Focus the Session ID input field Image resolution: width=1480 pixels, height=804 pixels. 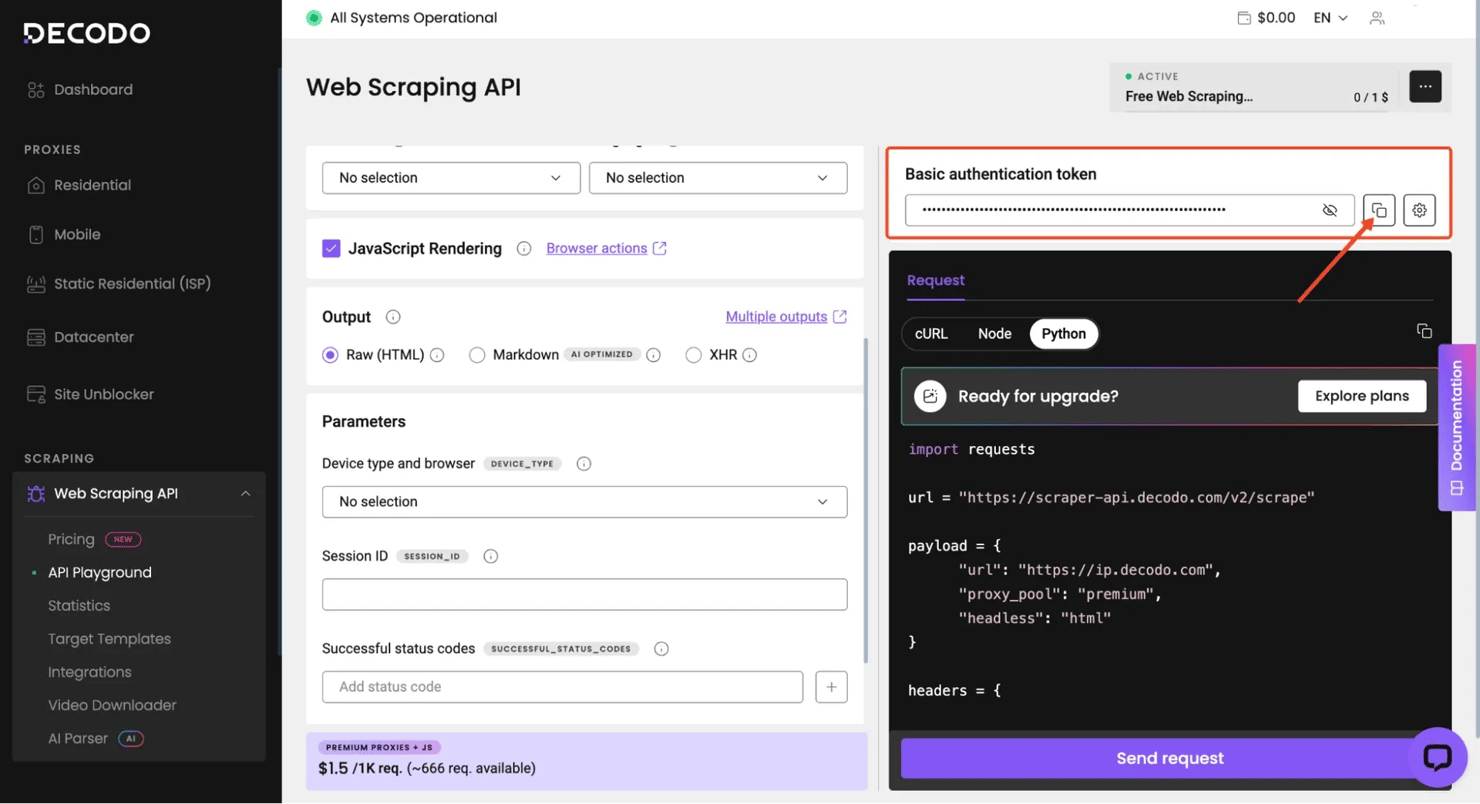tap(585, 594)
